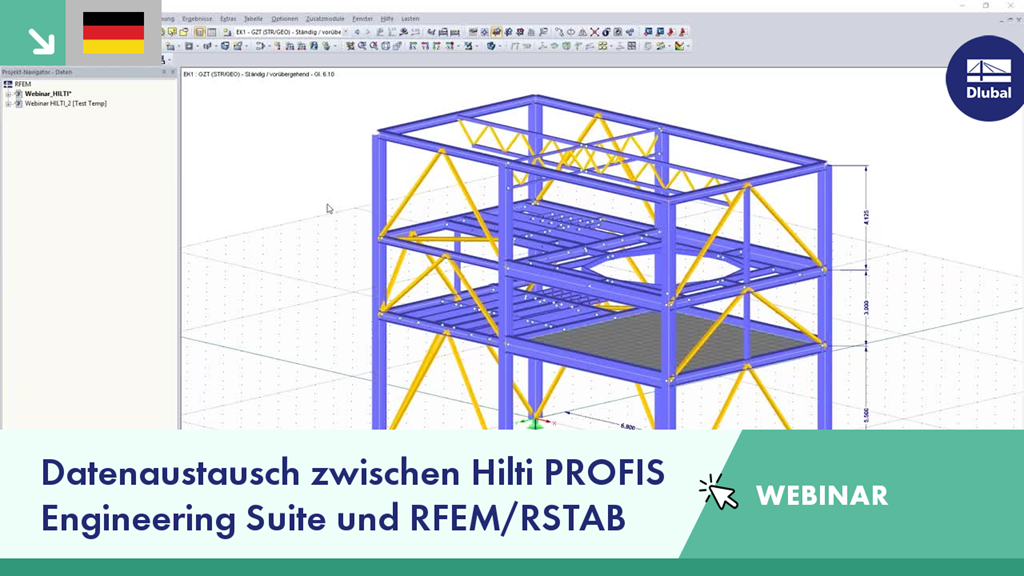Open the Tabelle menu
1024x576 pixels.
pos(253,19)
